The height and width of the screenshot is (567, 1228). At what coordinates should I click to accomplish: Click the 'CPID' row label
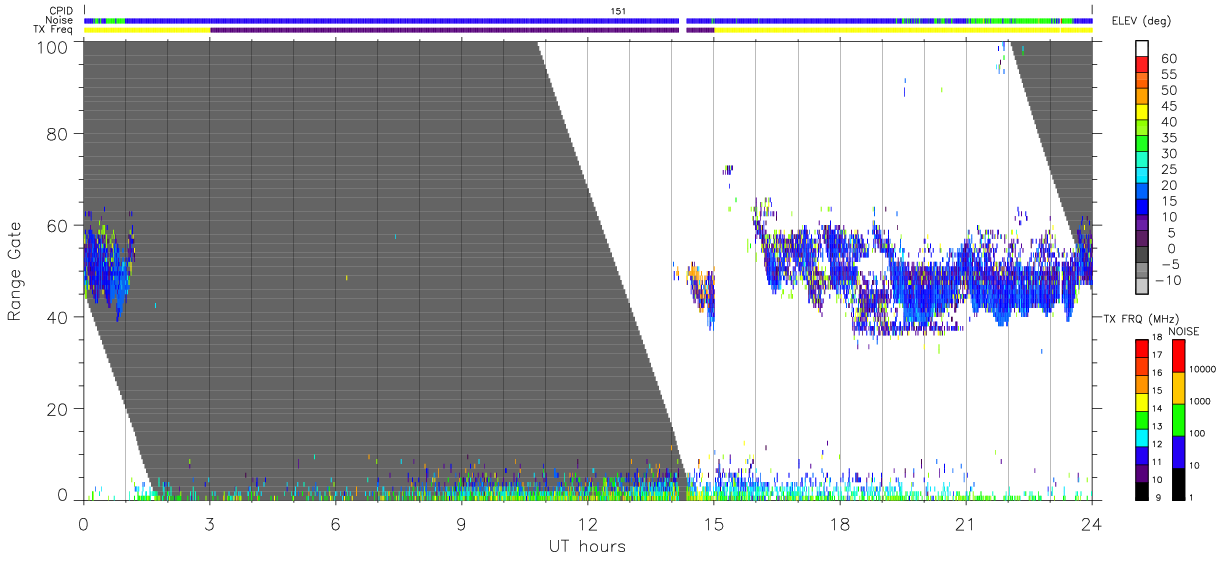point(61,10)
